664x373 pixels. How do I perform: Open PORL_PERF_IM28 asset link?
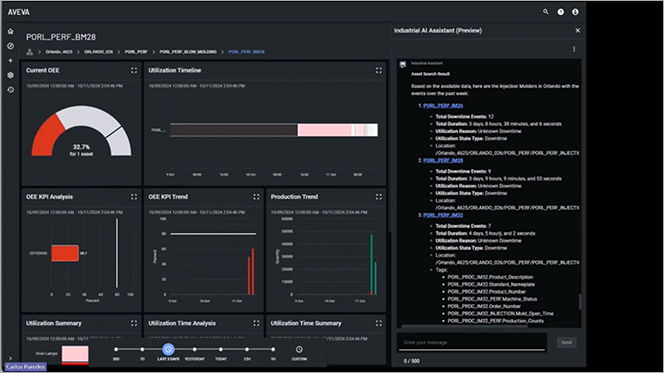pyautogui.click(x=443, y=160)
